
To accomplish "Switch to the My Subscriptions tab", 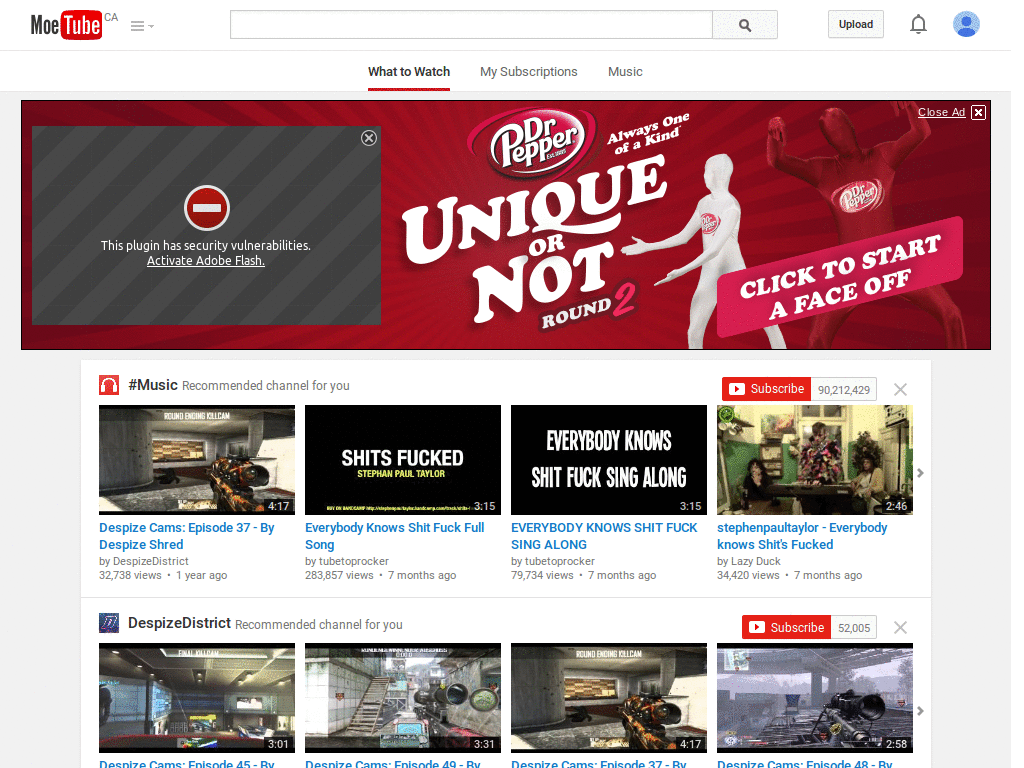I will pos(528,72).
